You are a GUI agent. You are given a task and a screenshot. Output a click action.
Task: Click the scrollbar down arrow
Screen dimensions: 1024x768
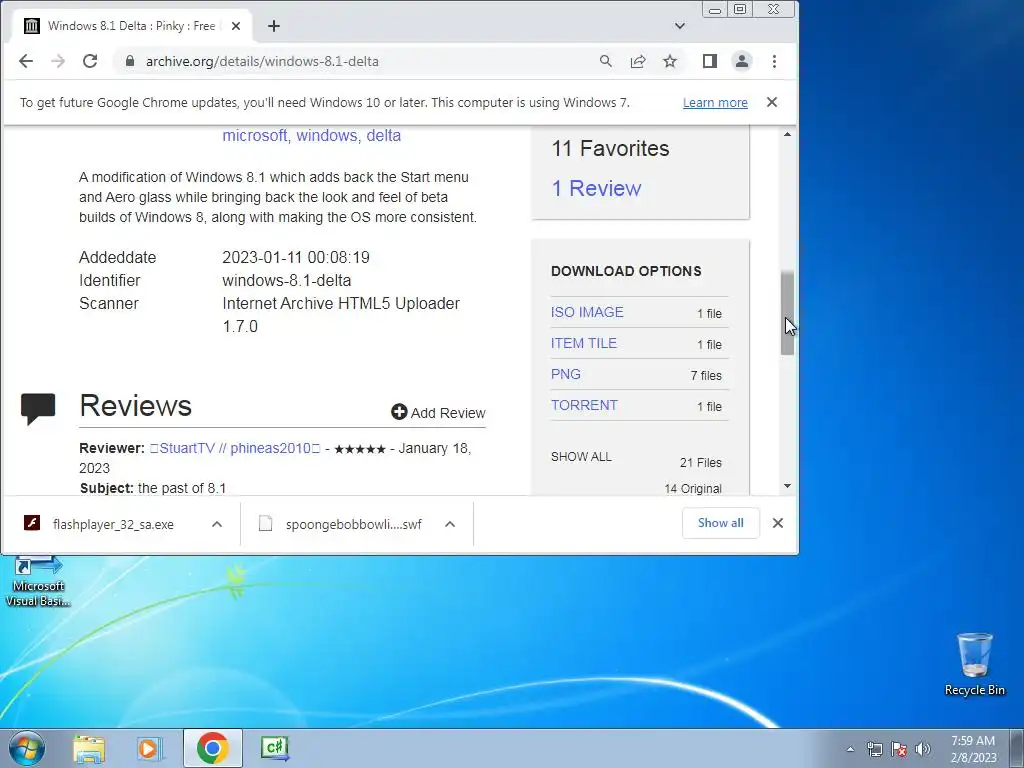788,486
